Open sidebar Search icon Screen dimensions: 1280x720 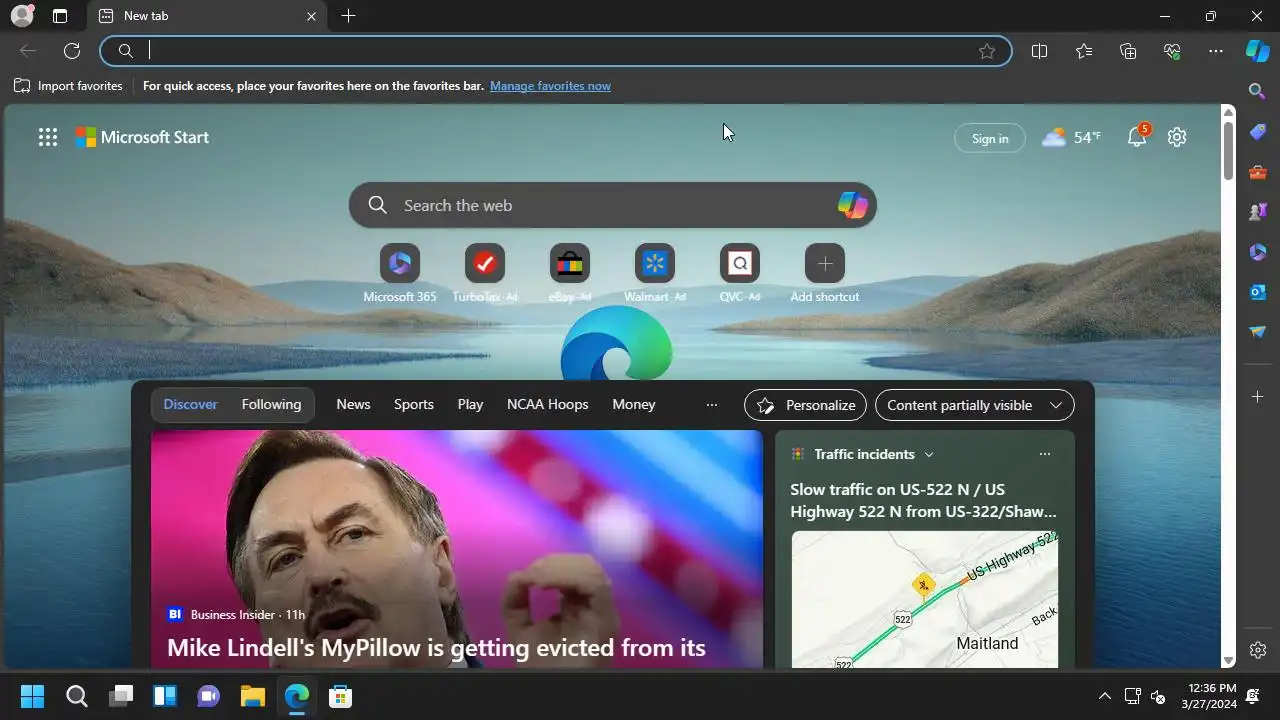click(1258, 91)
